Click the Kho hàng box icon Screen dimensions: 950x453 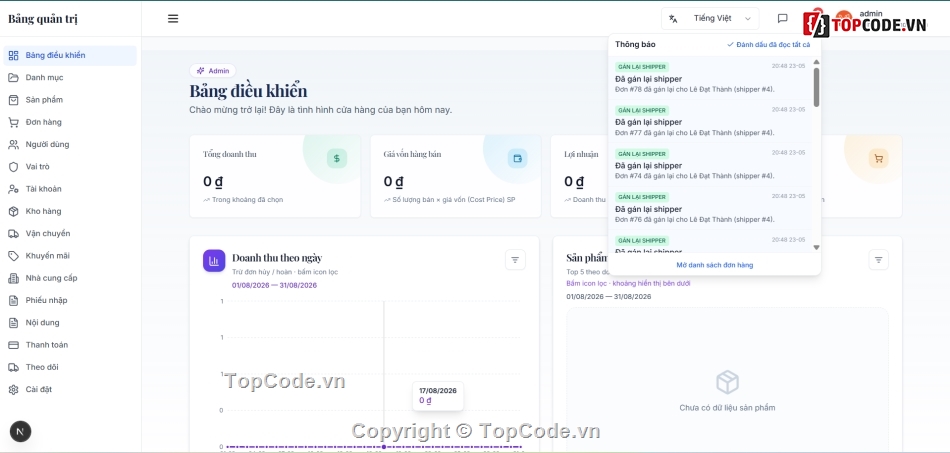[x=13, y=211]
